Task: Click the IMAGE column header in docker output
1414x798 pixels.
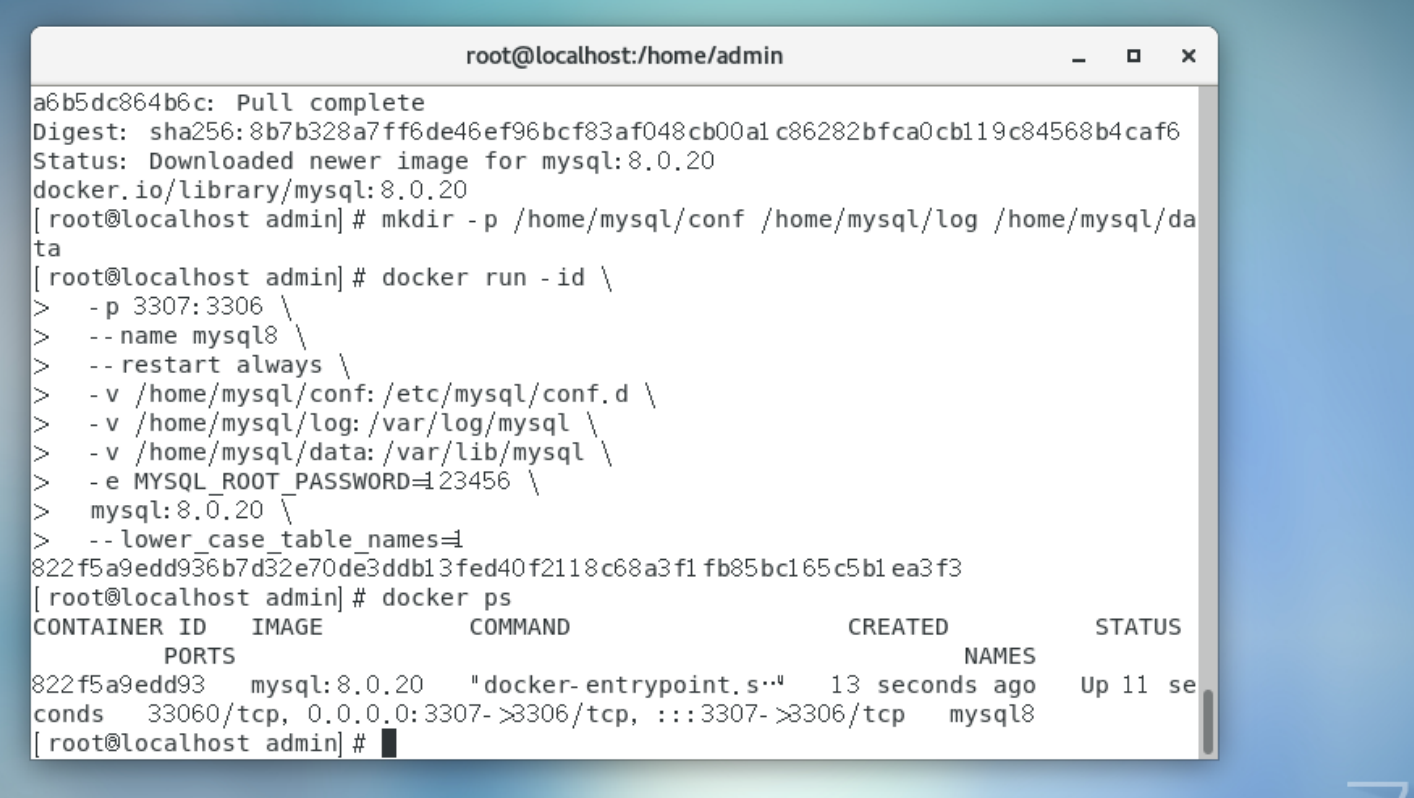Action: pos(287,627)
